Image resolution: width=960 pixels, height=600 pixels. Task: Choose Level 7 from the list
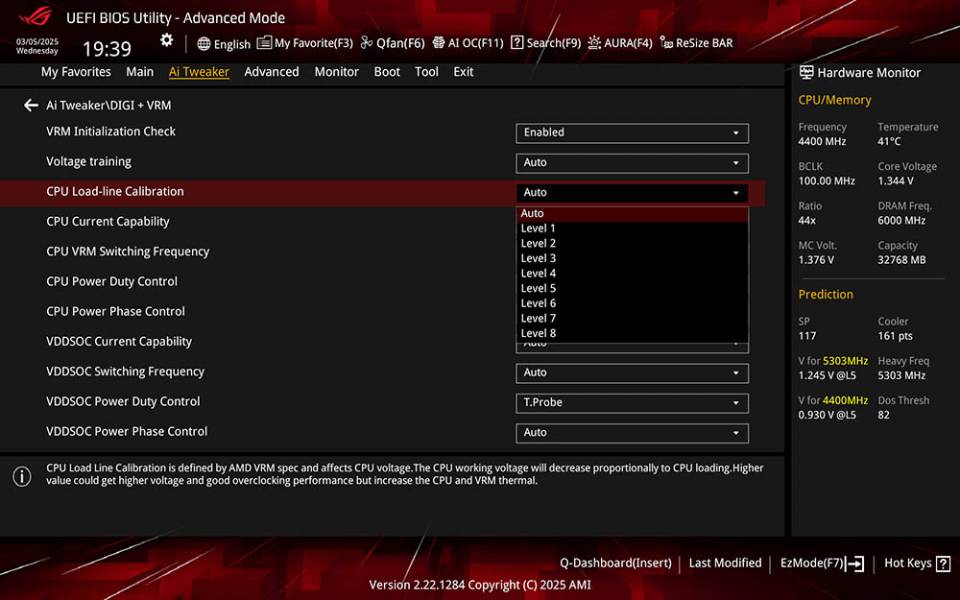[632, 318]
